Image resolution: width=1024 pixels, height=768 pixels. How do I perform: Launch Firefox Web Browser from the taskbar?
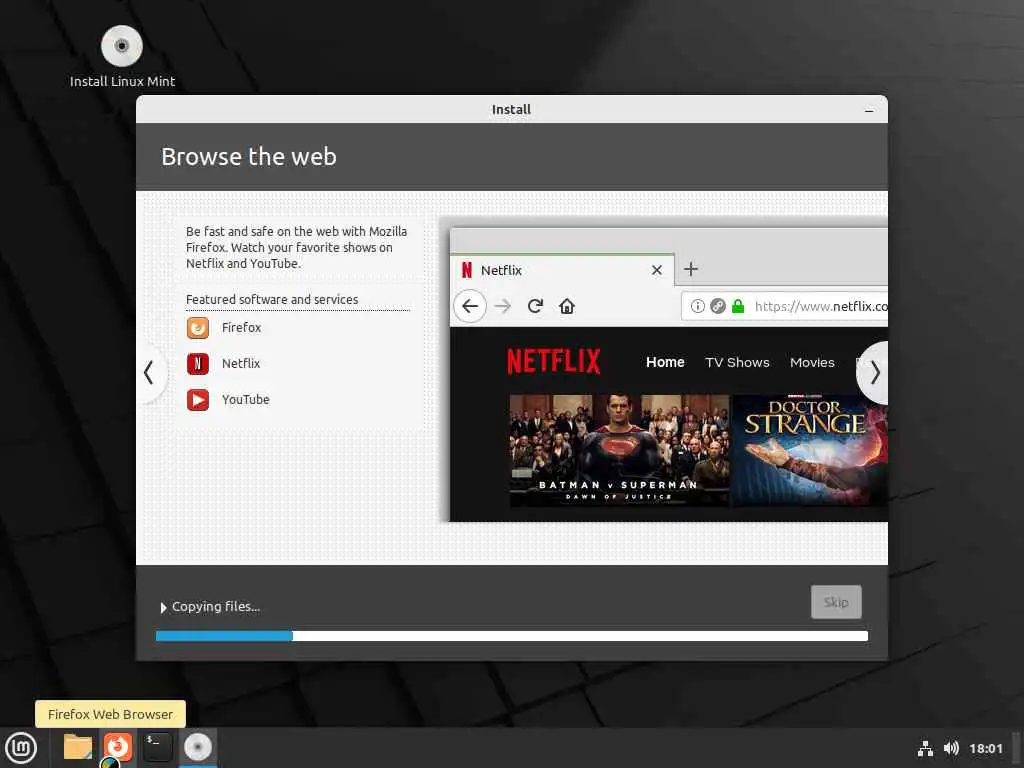coord(118,747)
